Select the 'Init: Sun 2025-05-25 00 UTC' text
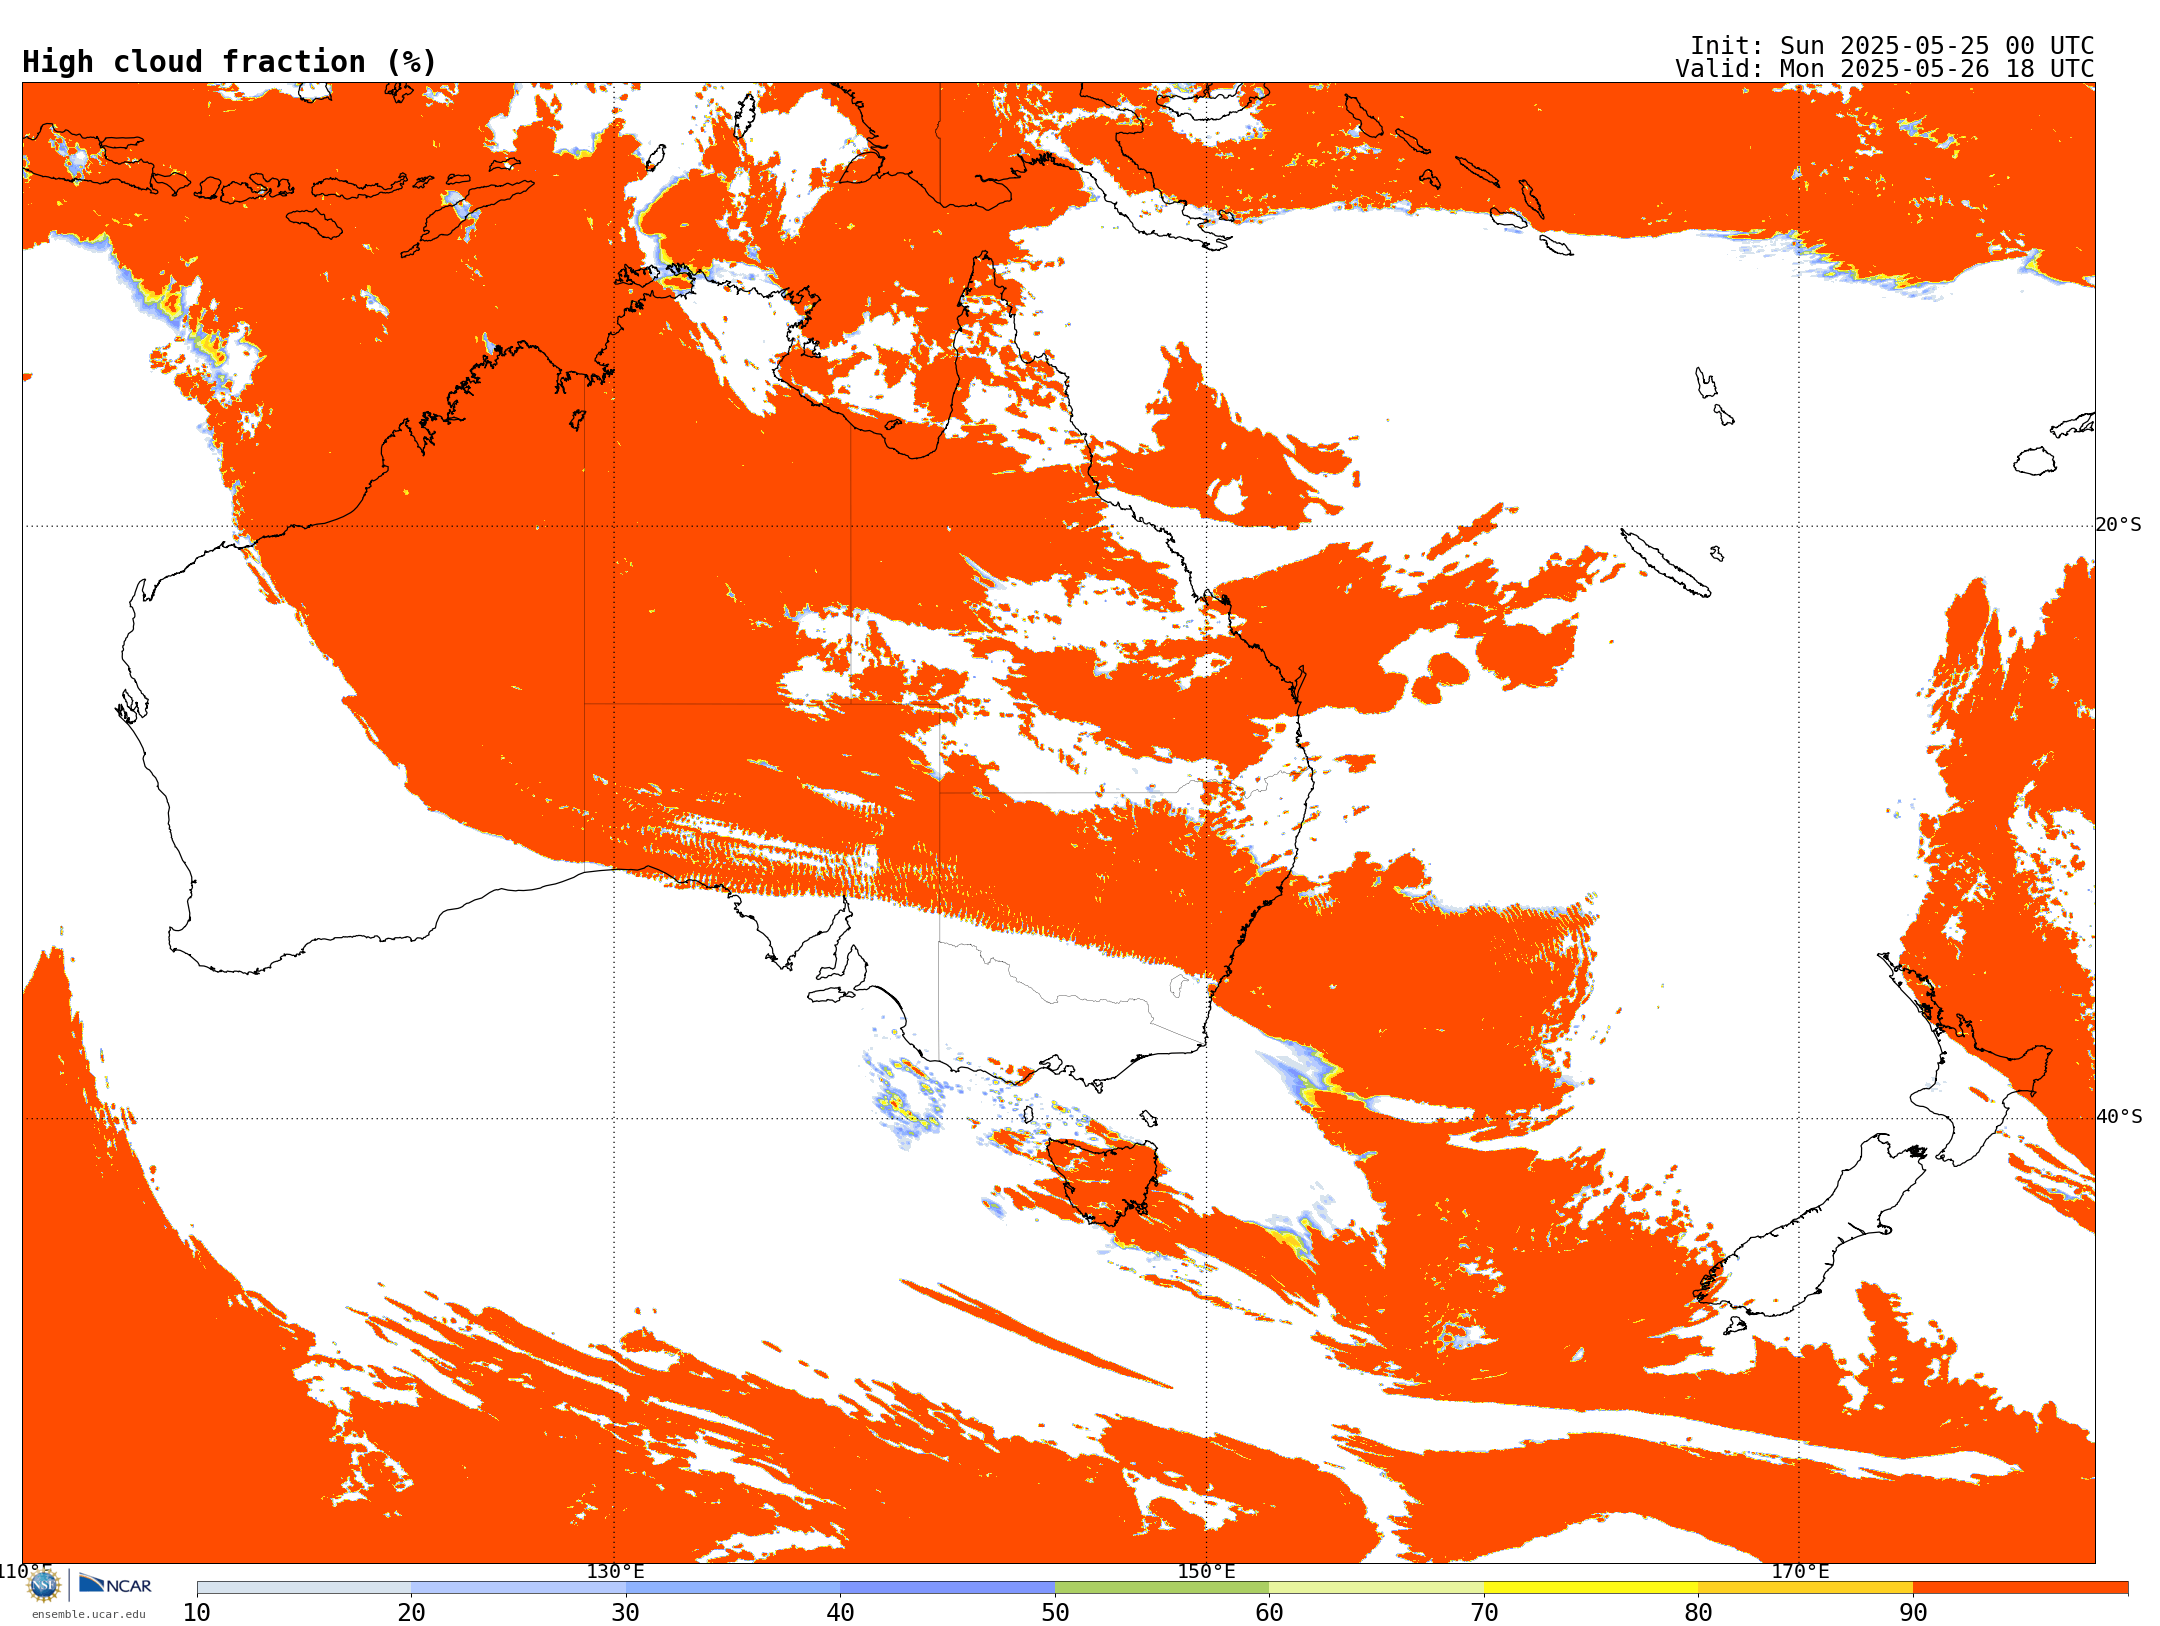2160x1626 pixels. (x=1892, y=46)
